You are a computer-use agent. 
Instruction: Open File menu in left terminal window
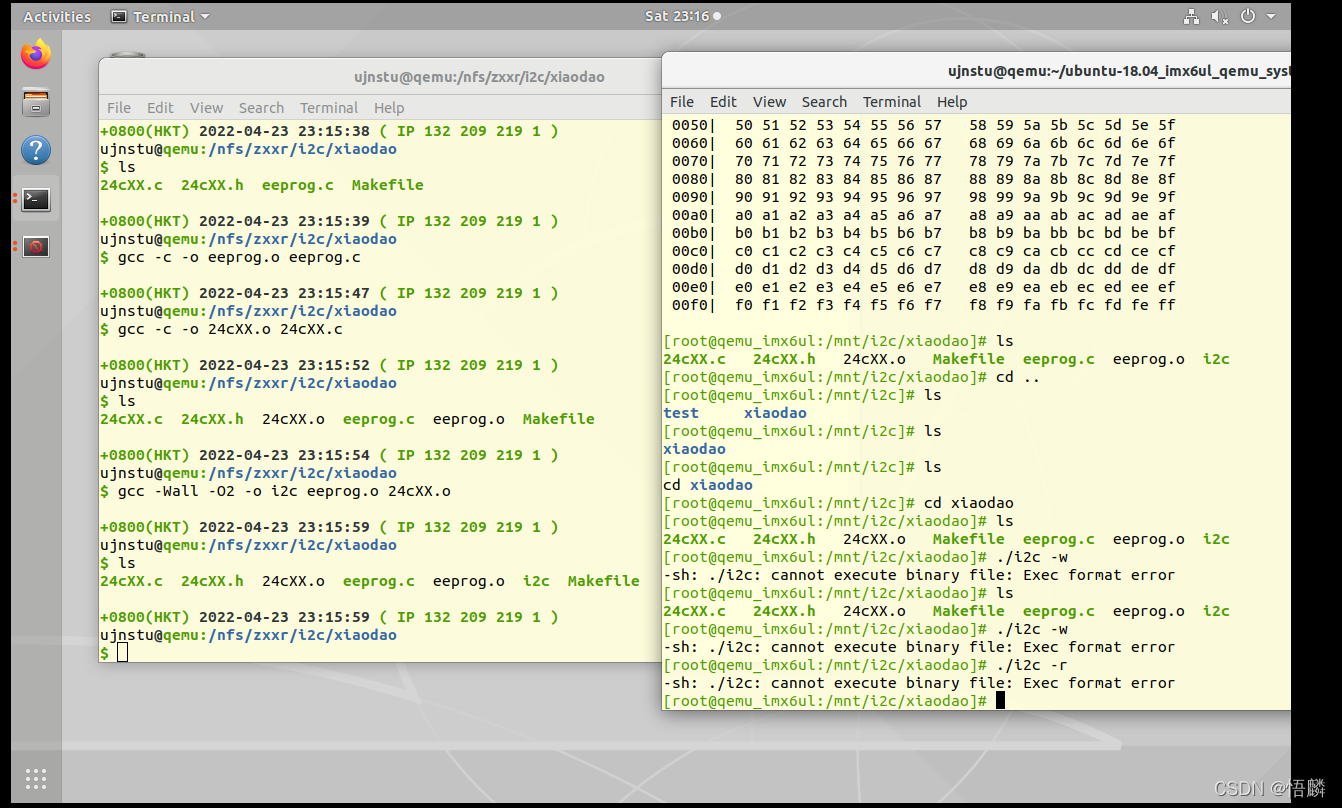(119, 108)
